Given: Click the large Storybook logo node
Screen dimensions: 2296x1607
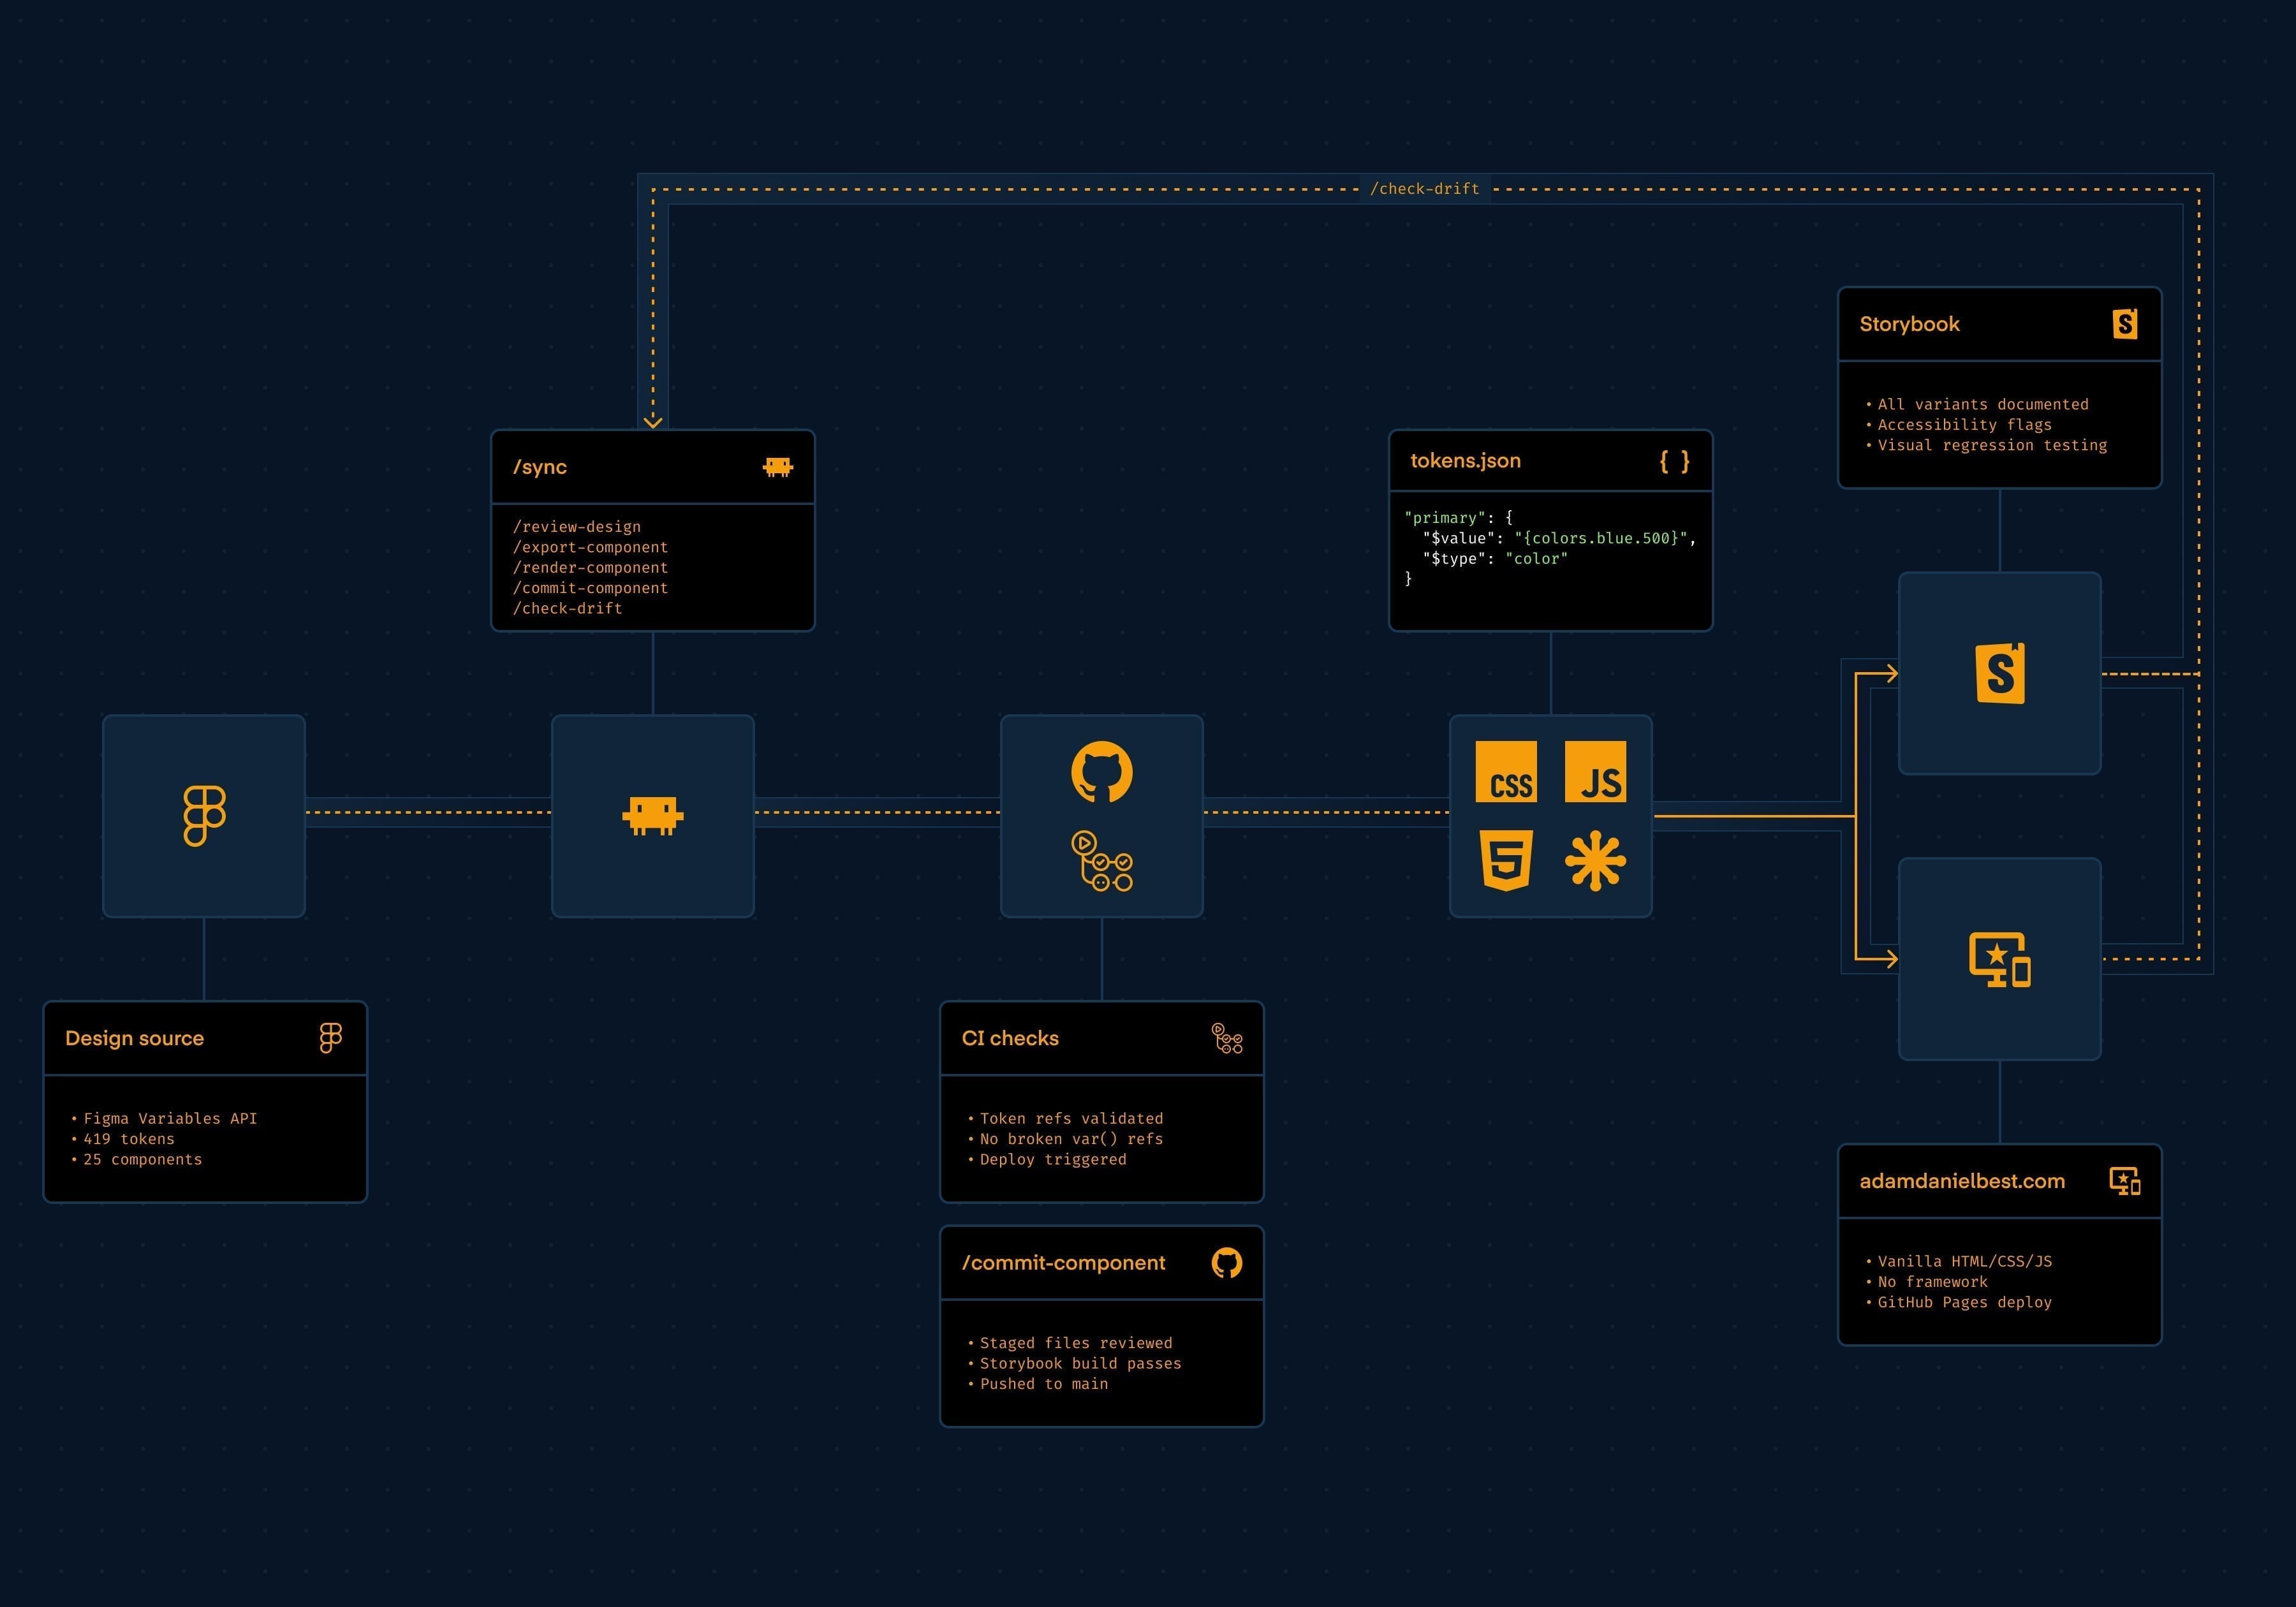Looking at the screenshot, I should tap(2000, 673).
